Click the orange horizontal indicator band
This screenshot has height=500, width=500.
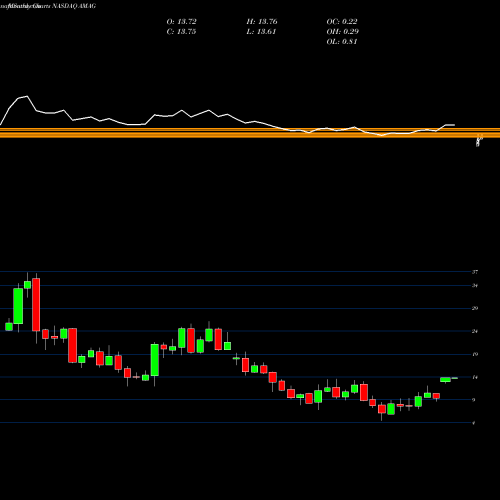tap(250, 133)
